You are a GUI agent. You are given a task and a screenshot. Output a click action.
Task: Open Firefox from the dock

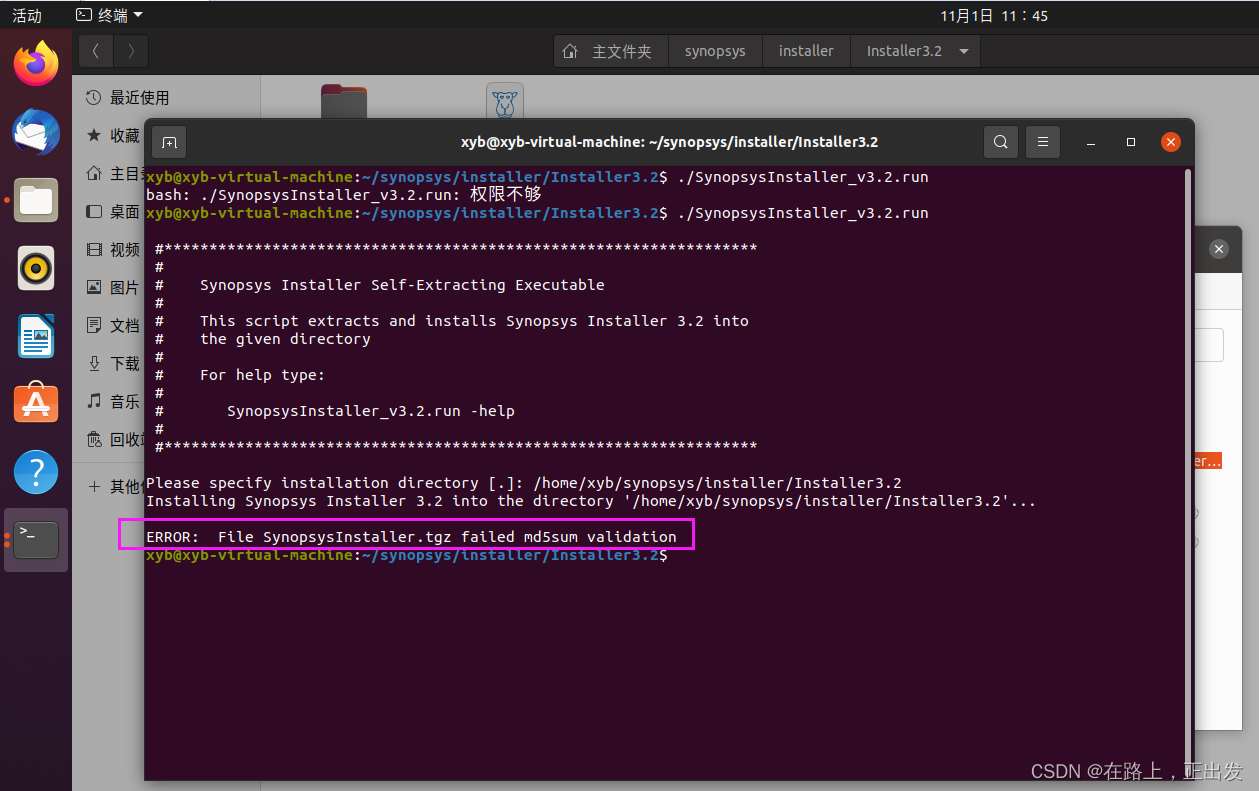36,64
